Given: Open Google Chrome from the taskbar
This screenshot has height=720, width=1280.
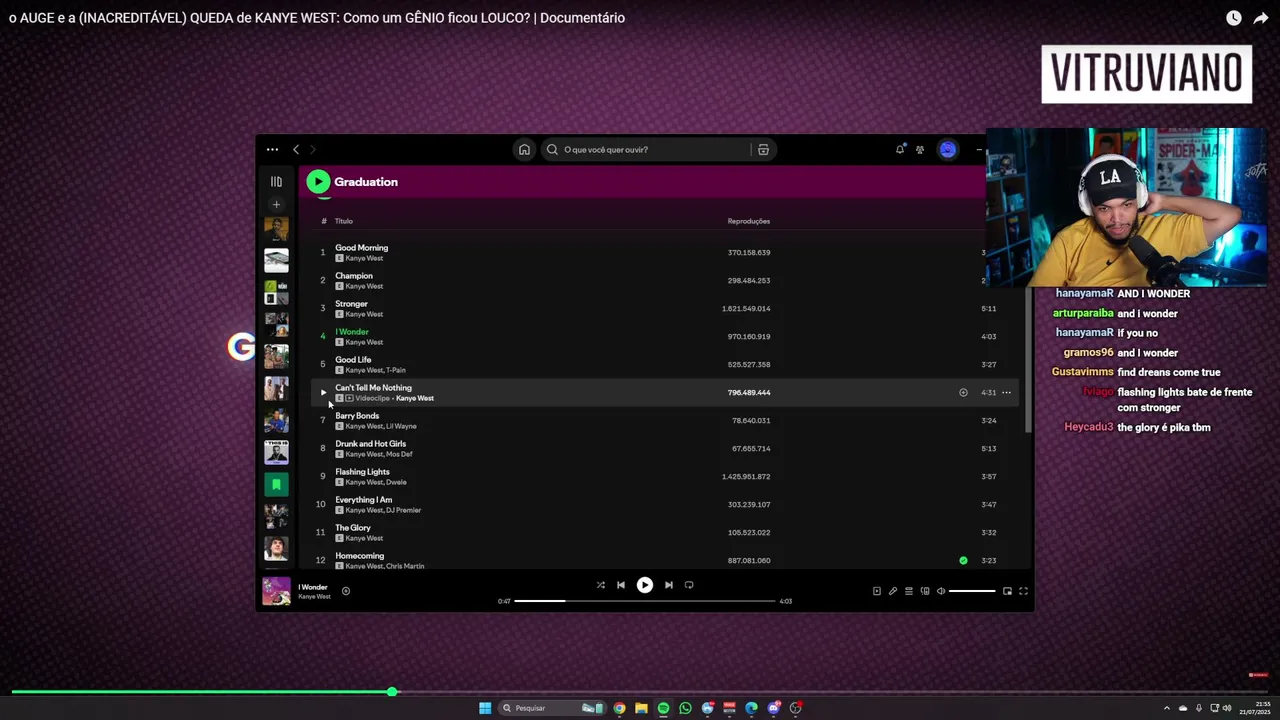Looking at the screenshot, I should [x=620, y=708].
